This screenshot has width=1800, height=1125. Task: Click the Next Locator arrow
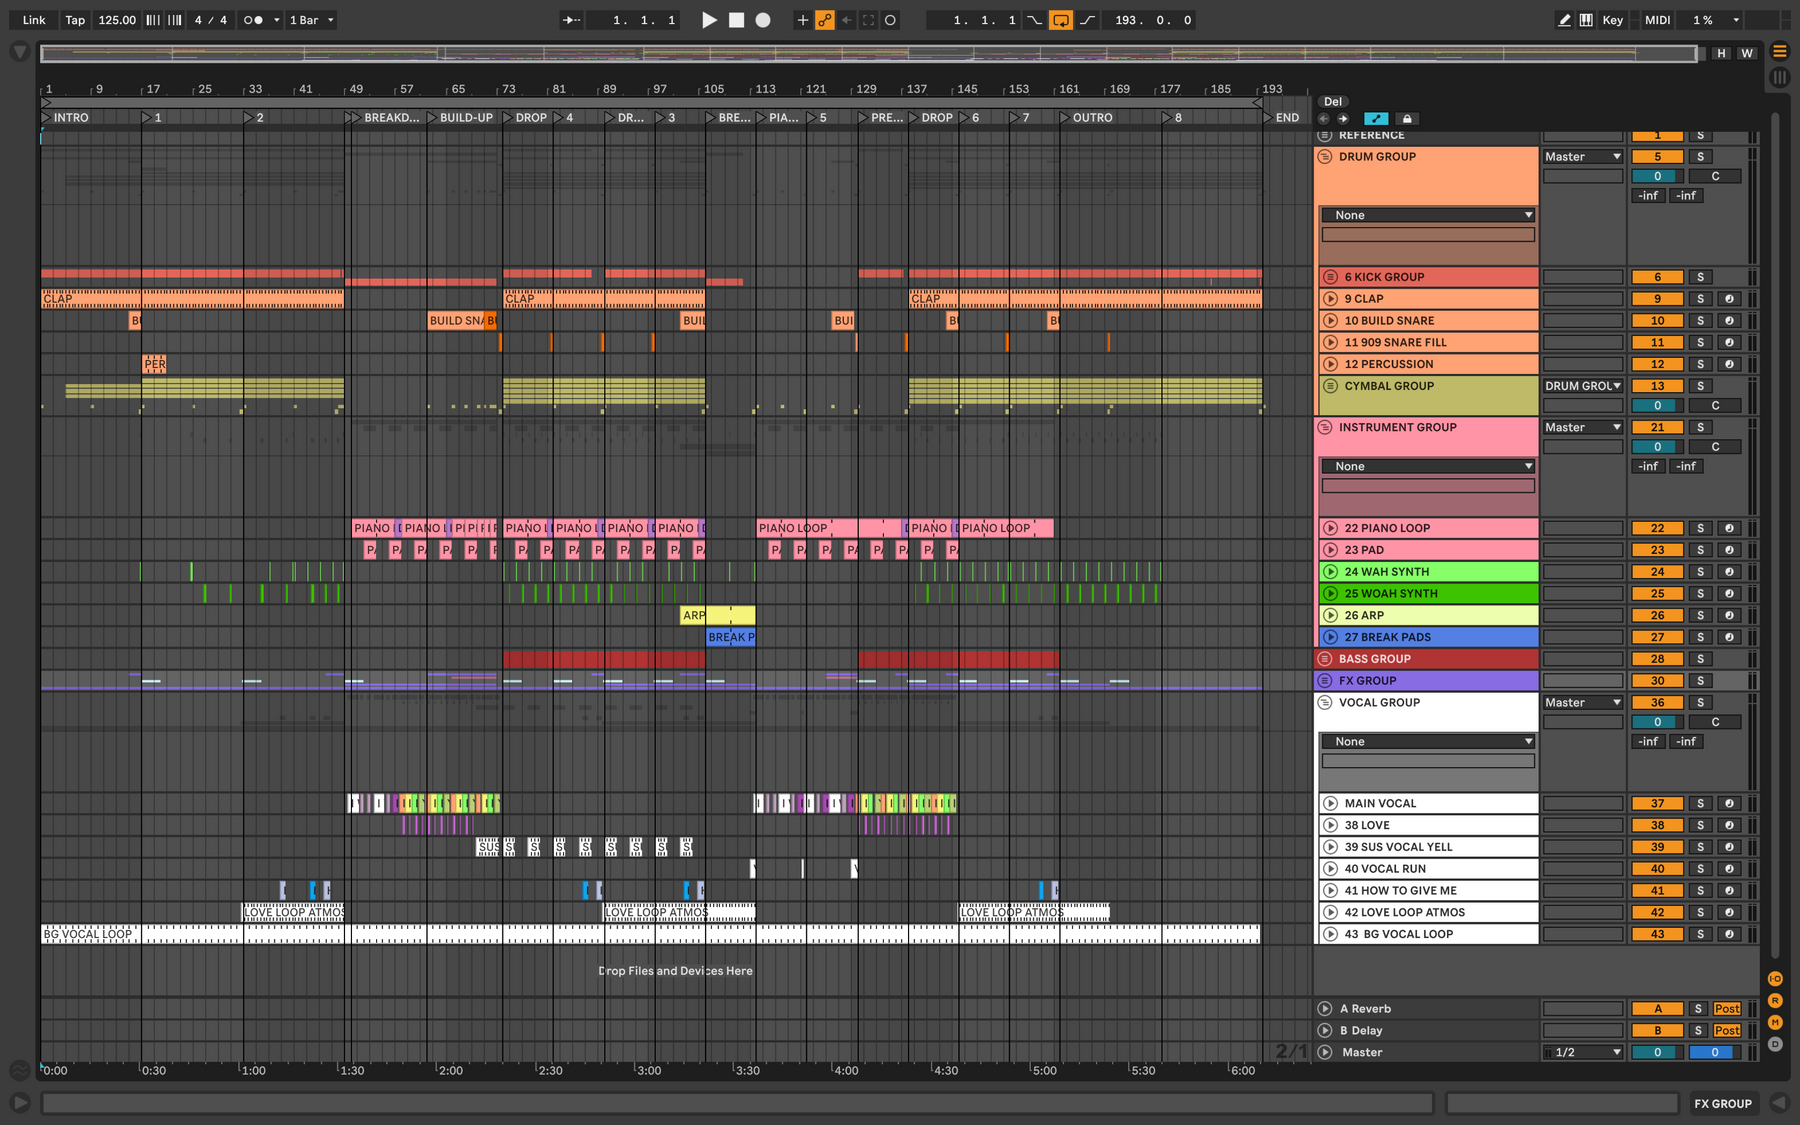click(1343, 118)
